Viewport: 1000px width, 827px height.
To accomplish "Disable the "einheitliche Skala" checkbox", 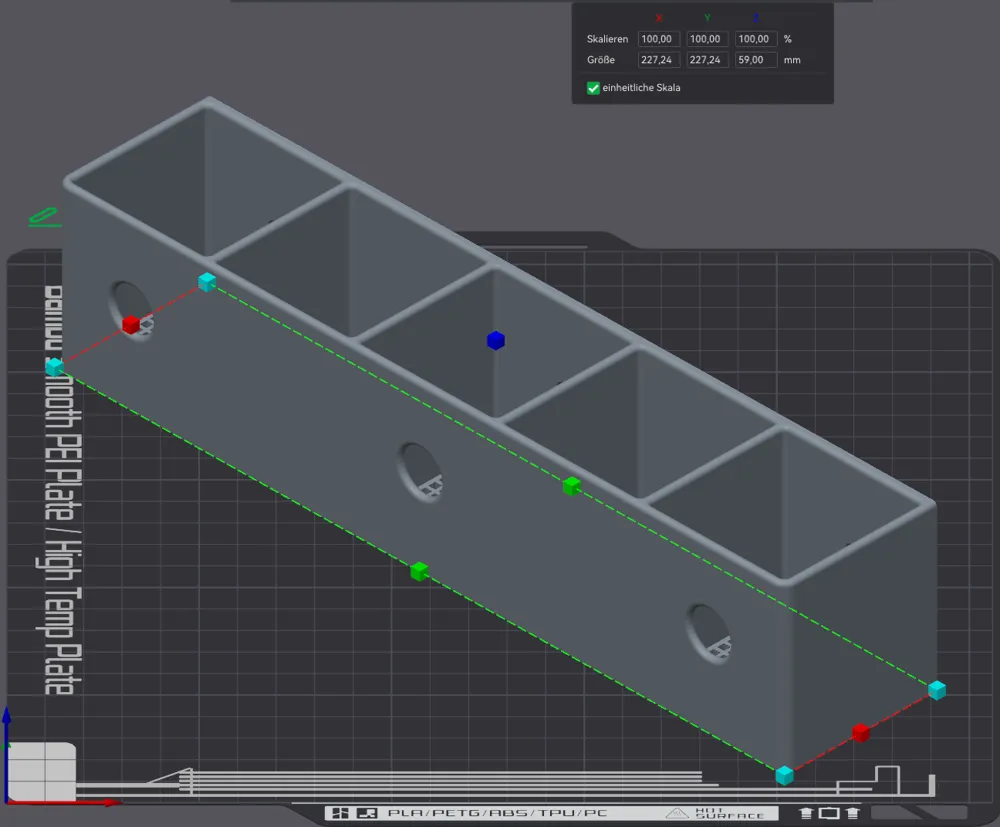I will (593, 88).
